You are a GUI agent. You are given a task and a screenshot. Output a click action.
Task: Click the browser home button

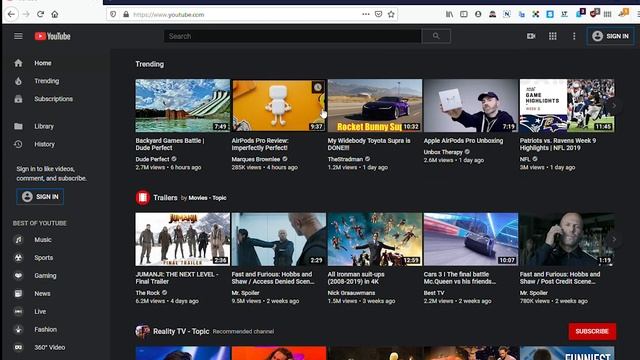coord(55,14)
